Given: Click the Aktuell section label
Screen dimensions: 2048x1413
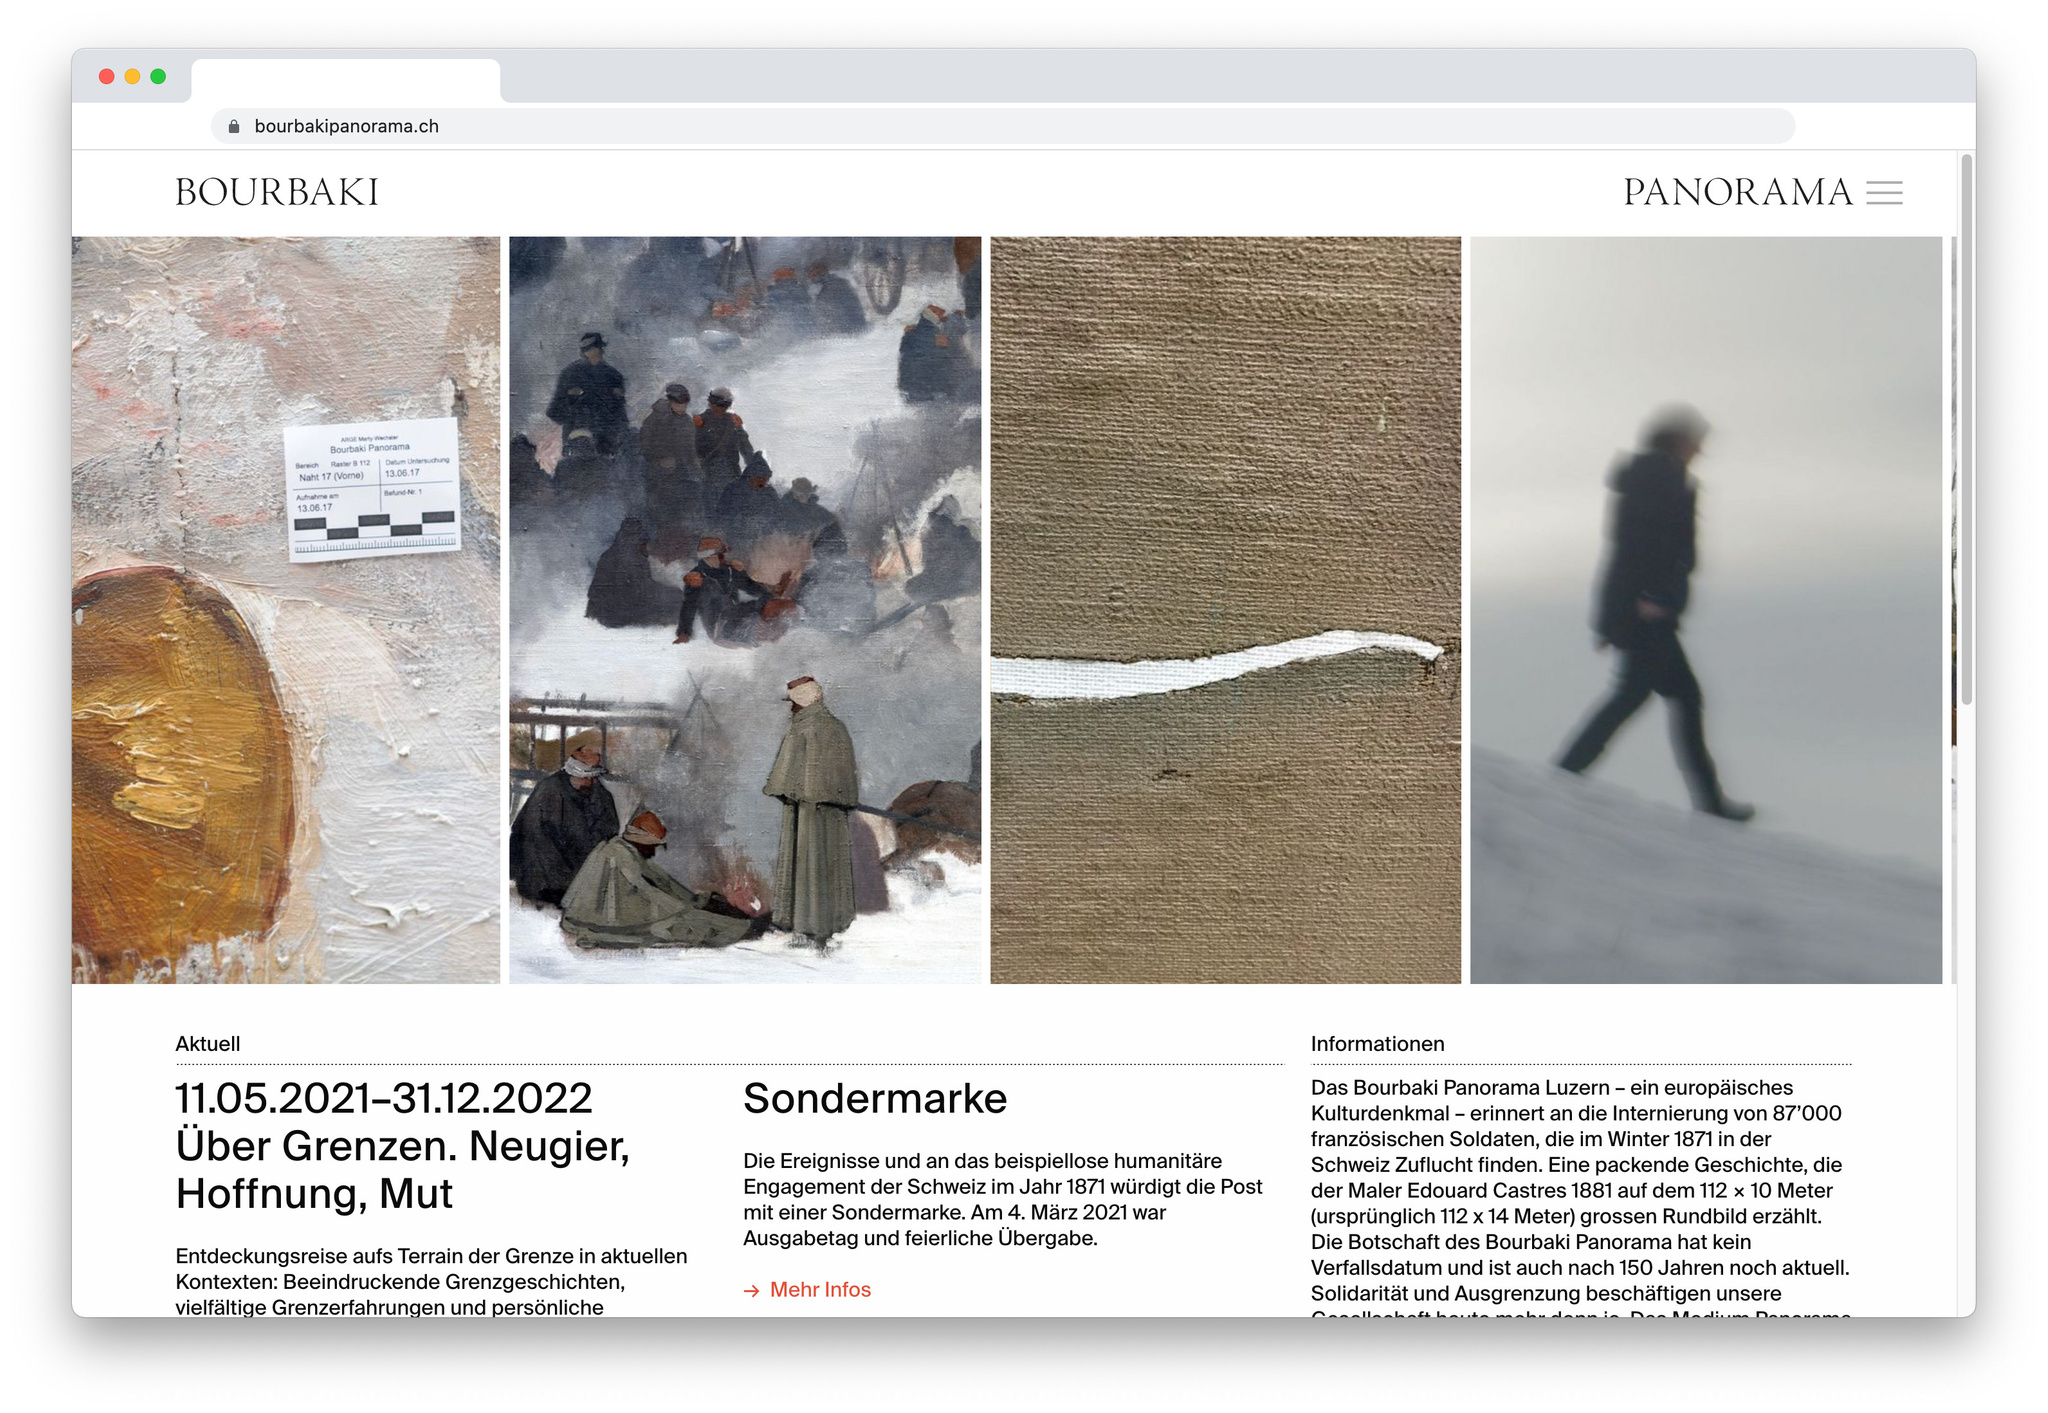Looking at the screenshot, I should (x=208, y=1044).
